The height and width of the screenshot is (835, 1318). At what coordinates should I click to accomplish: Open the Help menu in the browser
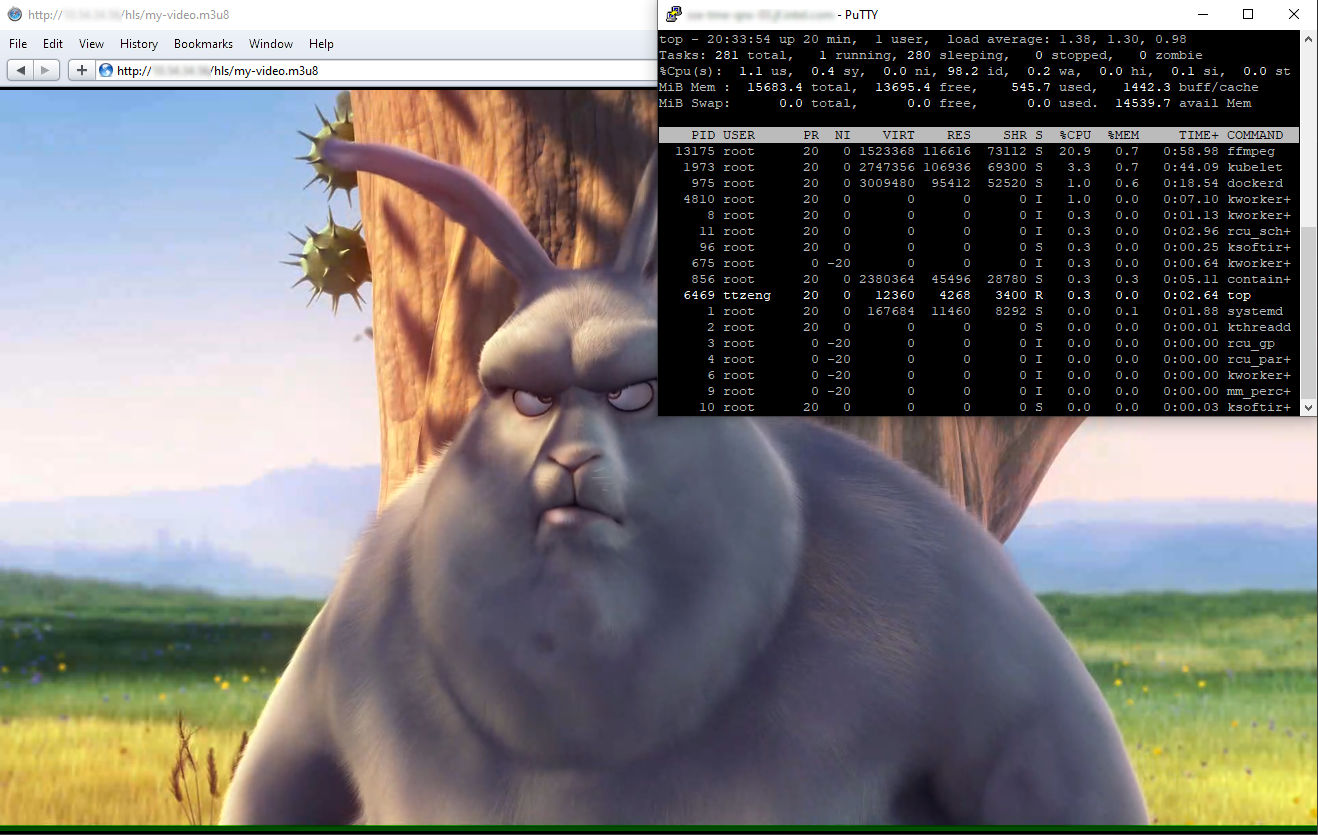point(321,44)
